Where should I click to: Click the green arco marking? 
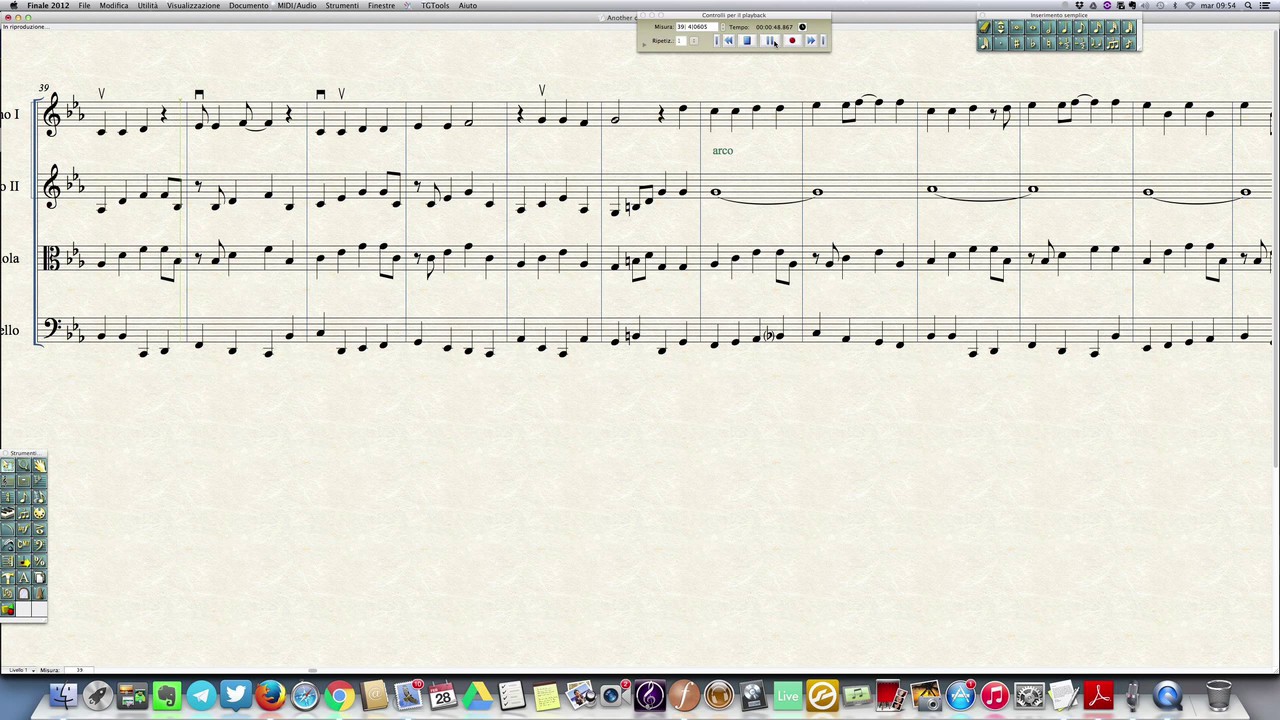[x=723, y=150]
